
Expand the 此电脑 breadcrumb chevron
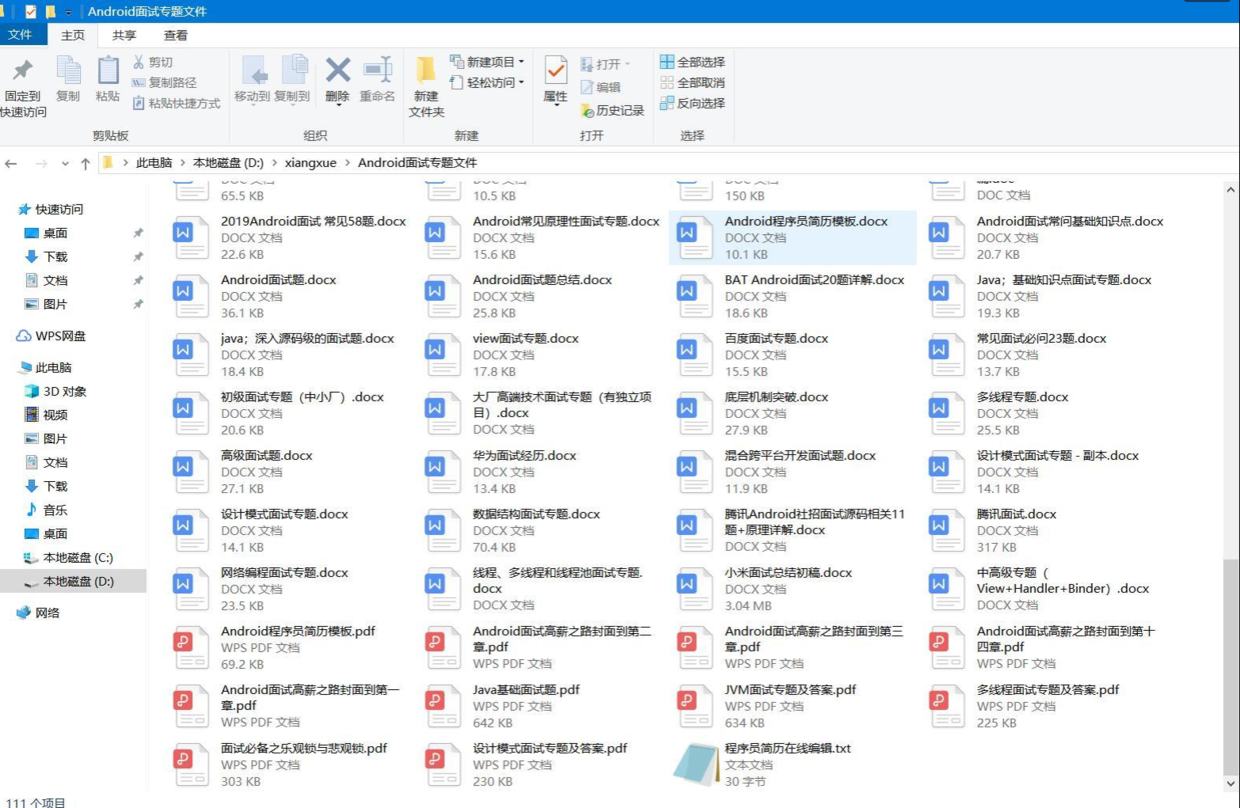click(x=182, y=163)
